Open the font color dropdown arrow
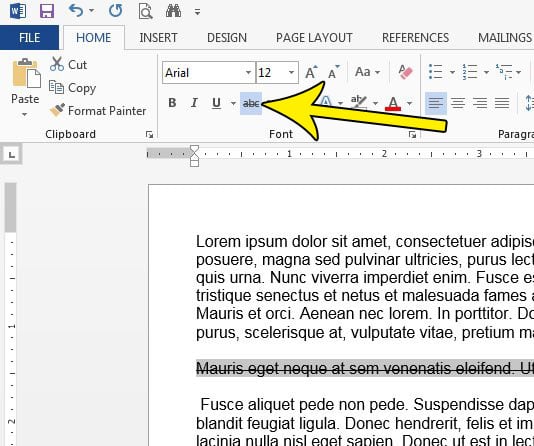Image resolution: width=534 pixels, height=446 pixels. pos(409,103)
